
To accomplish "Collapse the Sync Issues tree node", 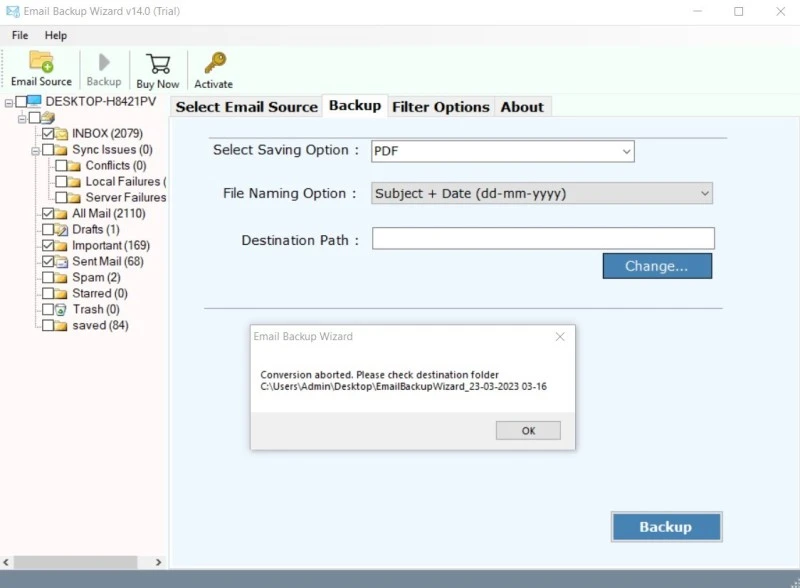I will pyautogui.click(x=35, y=151).
